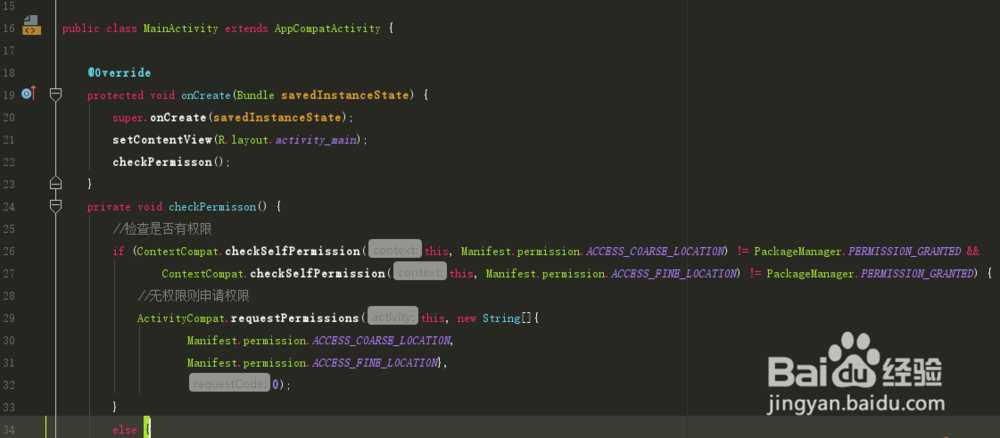Click checkPermisson method declaration on line 24
The height and width of the screenshot is (438, 1000).
[212, 207]
